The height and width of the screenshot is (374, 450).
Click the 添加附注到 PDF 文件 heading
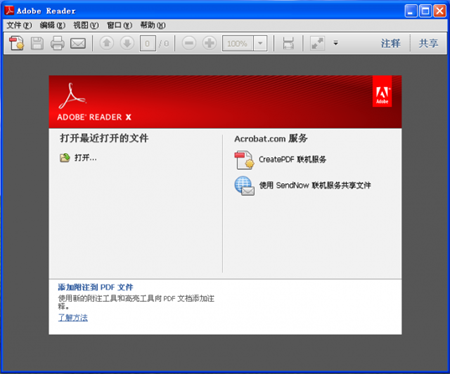click(95, 287)
